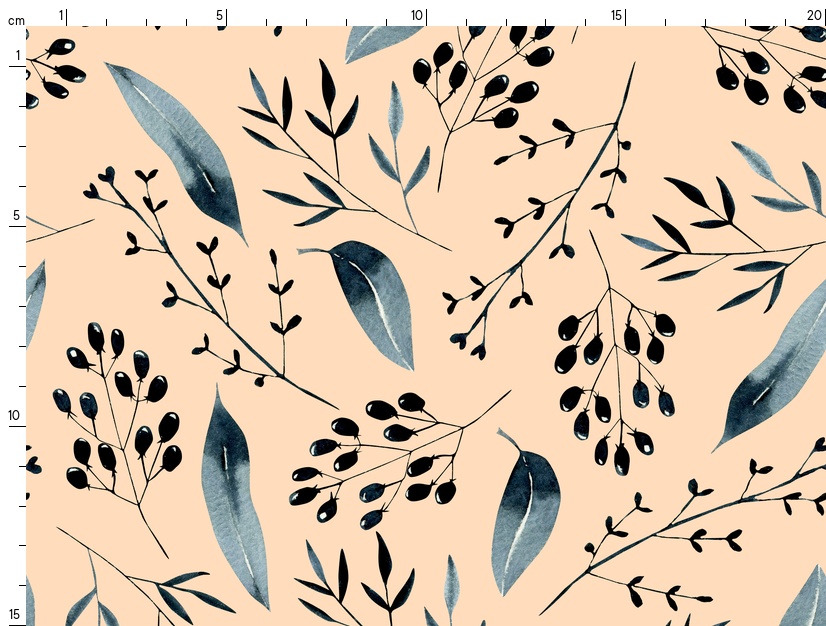Select the 10 cm mark on the top ruler
The width and height of the screenshot is (826, 626).
click(417, 15)
